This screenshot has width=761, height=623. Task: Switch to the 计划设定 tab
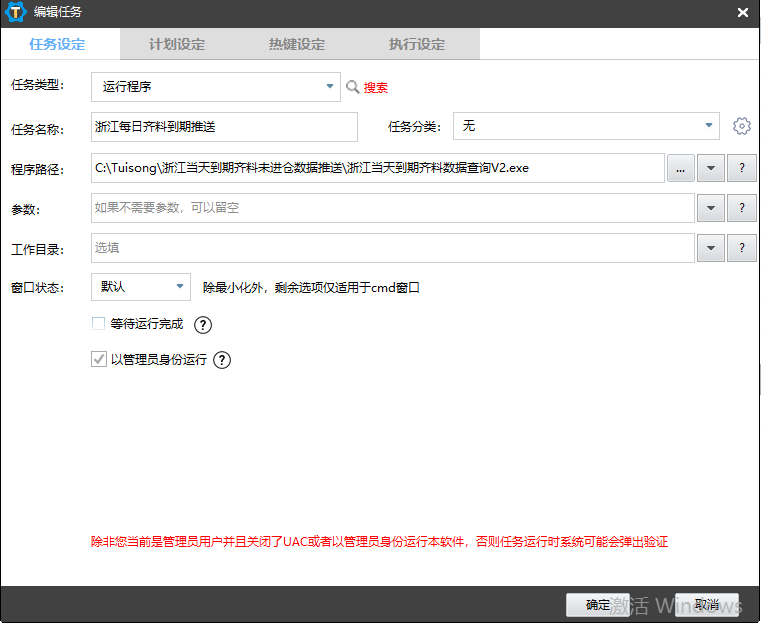[177, 44]
